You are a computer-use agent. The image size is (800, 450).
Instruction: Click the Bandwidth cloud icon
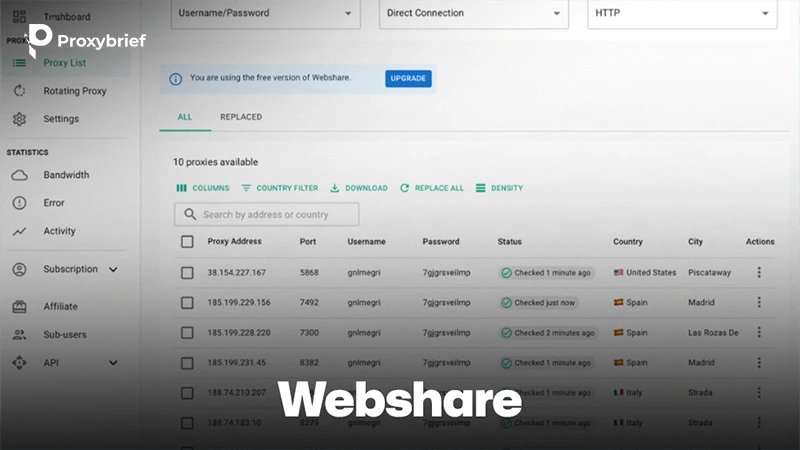coord(19,176)
